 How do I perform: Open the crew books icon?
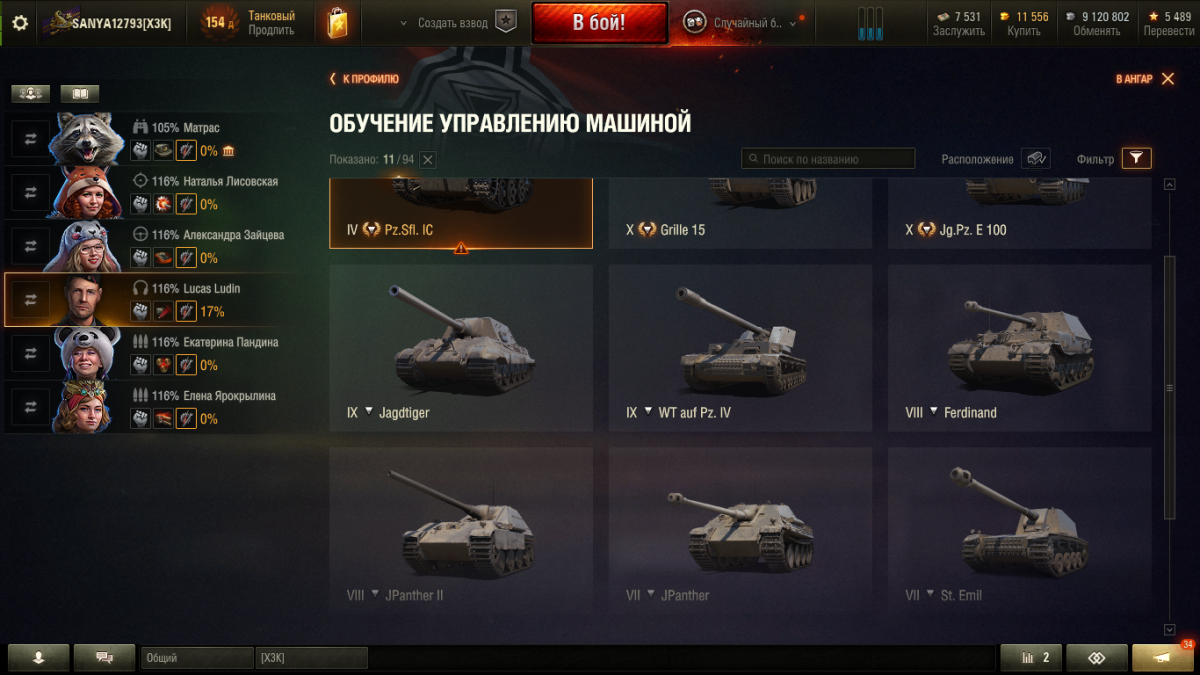(80, 94)
